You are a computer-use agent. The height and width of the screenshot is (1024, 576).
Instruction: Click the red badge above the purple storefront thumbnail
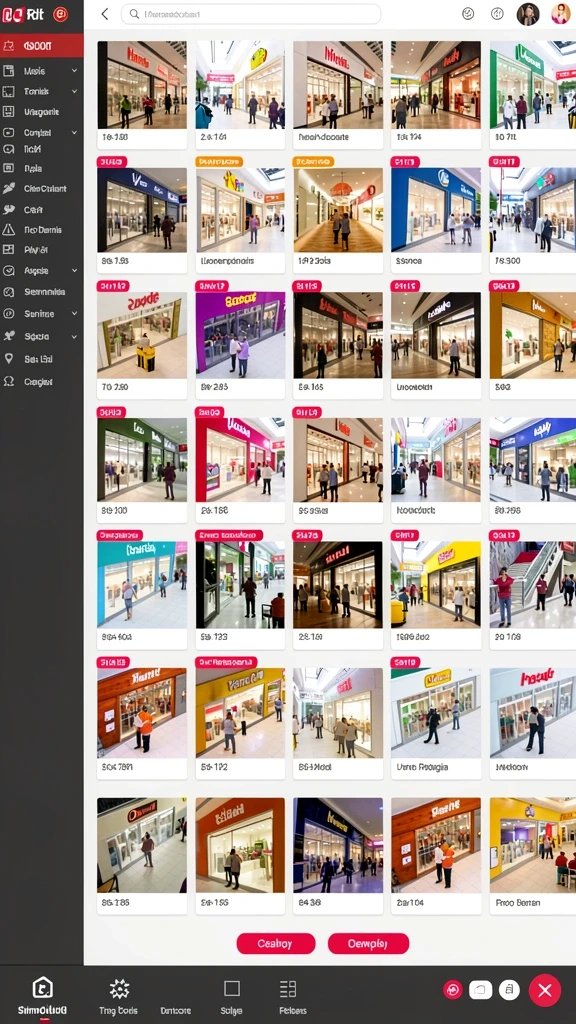tap(212, 286)
